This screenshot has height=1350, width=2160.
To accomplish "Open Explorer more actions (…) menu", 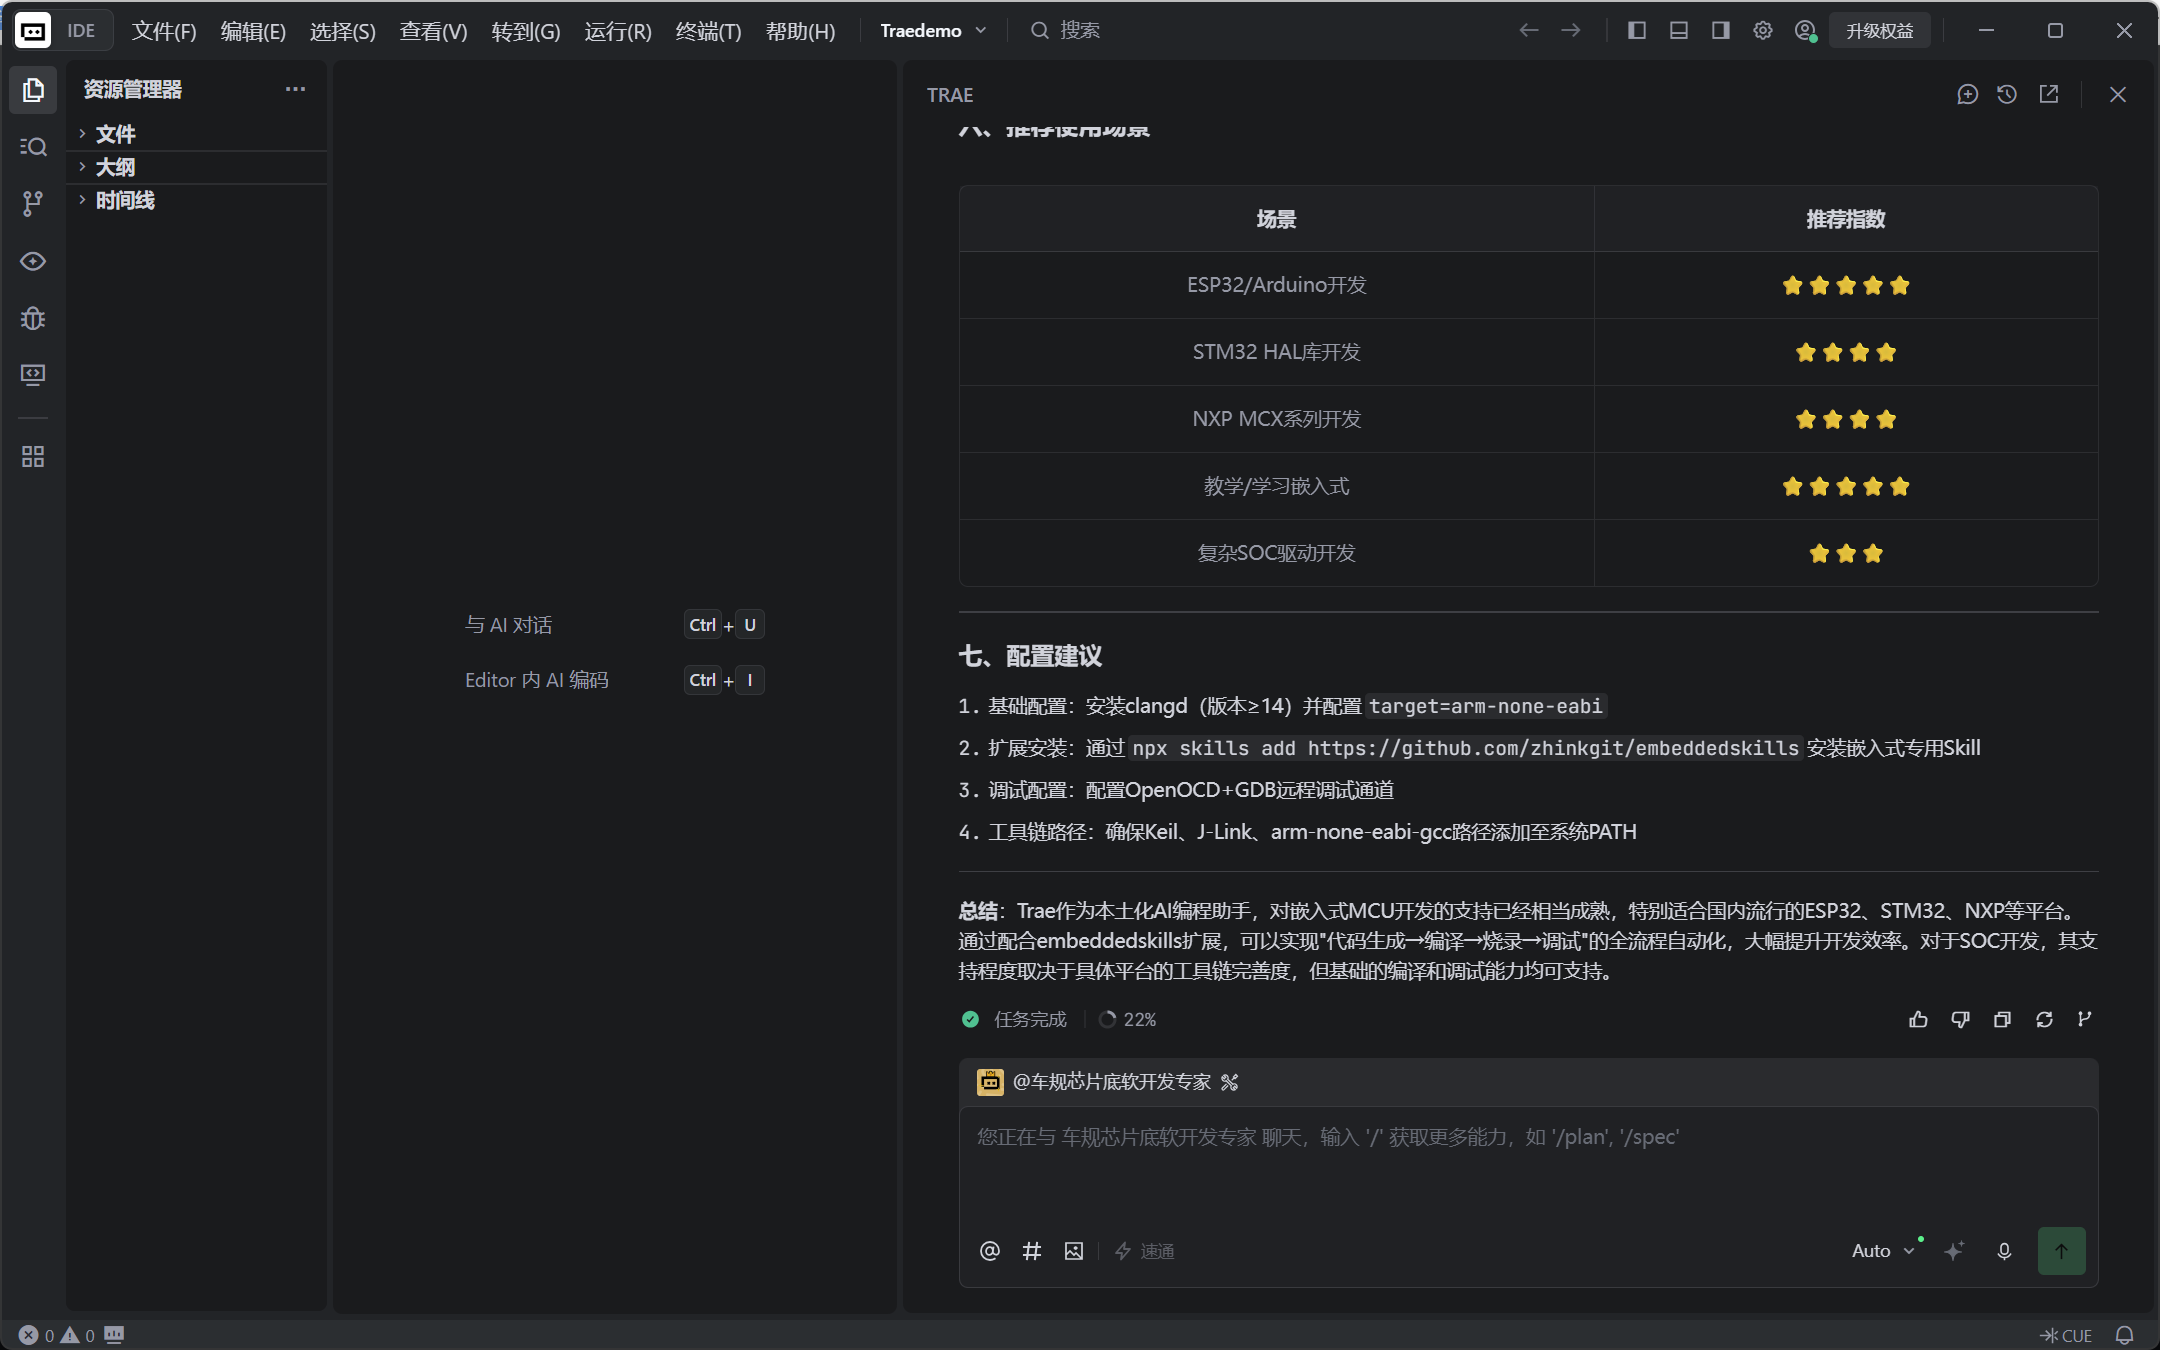I will 295,89.
